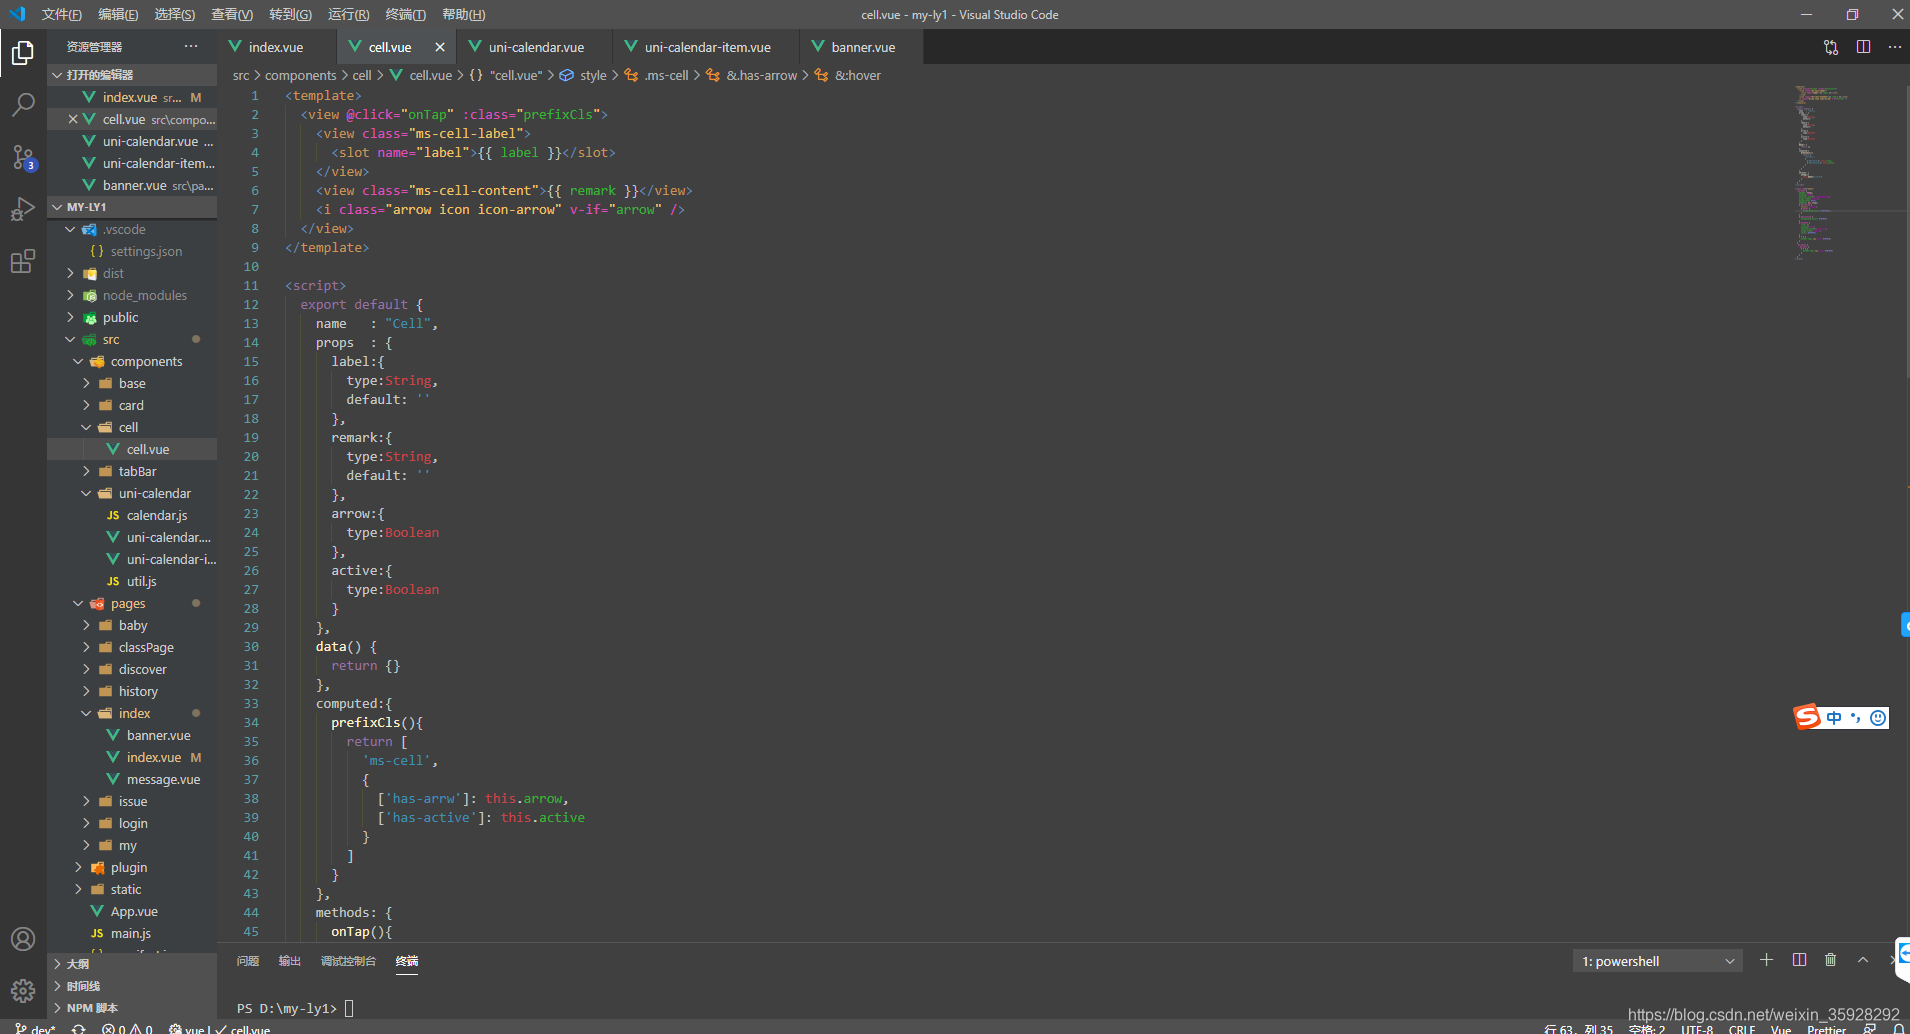Switch to the uni-calendar-item.vue tab

coord(707,47)
